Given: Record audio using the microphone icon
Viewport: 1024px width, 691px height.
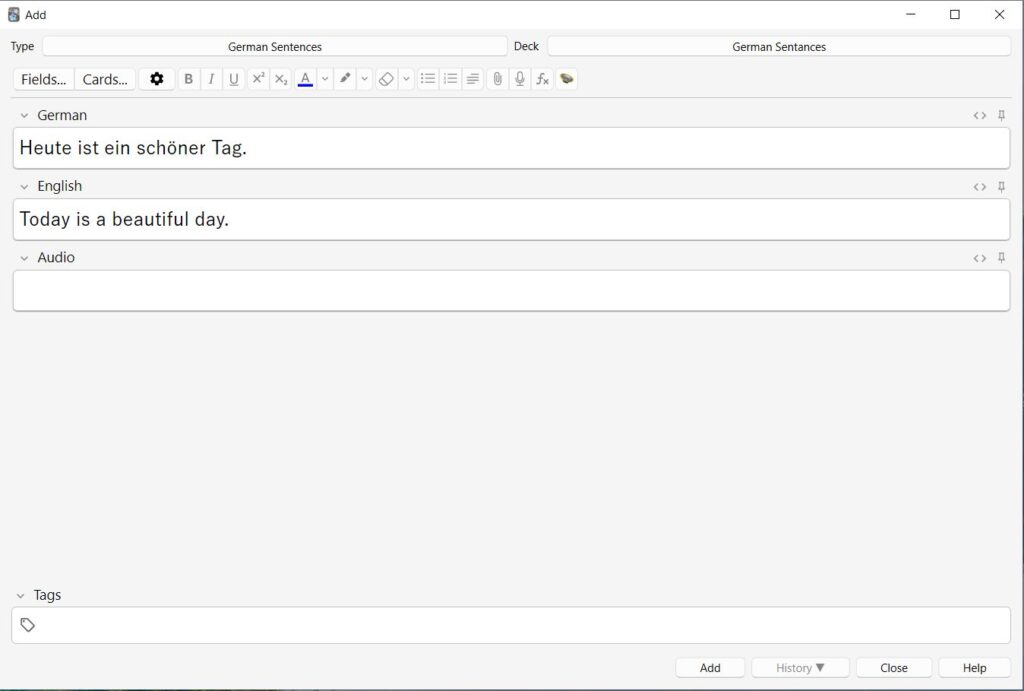Looking at the screenshot, I should coord(519,78).
